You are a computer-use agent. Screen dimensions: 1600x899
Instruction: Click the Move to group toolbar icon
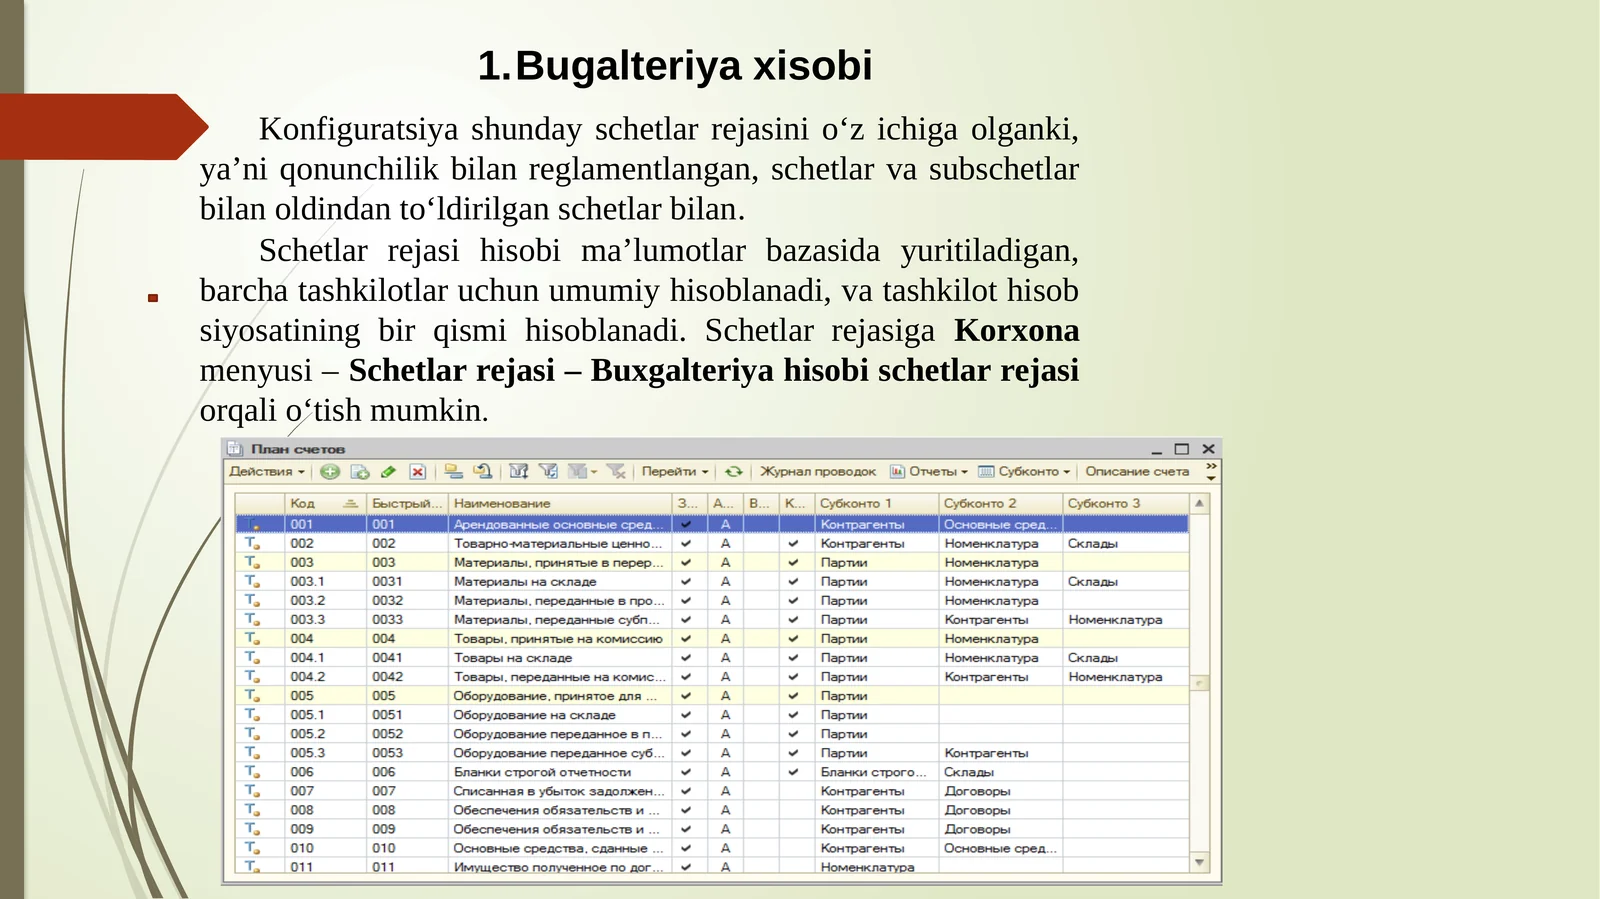point(453,472)
